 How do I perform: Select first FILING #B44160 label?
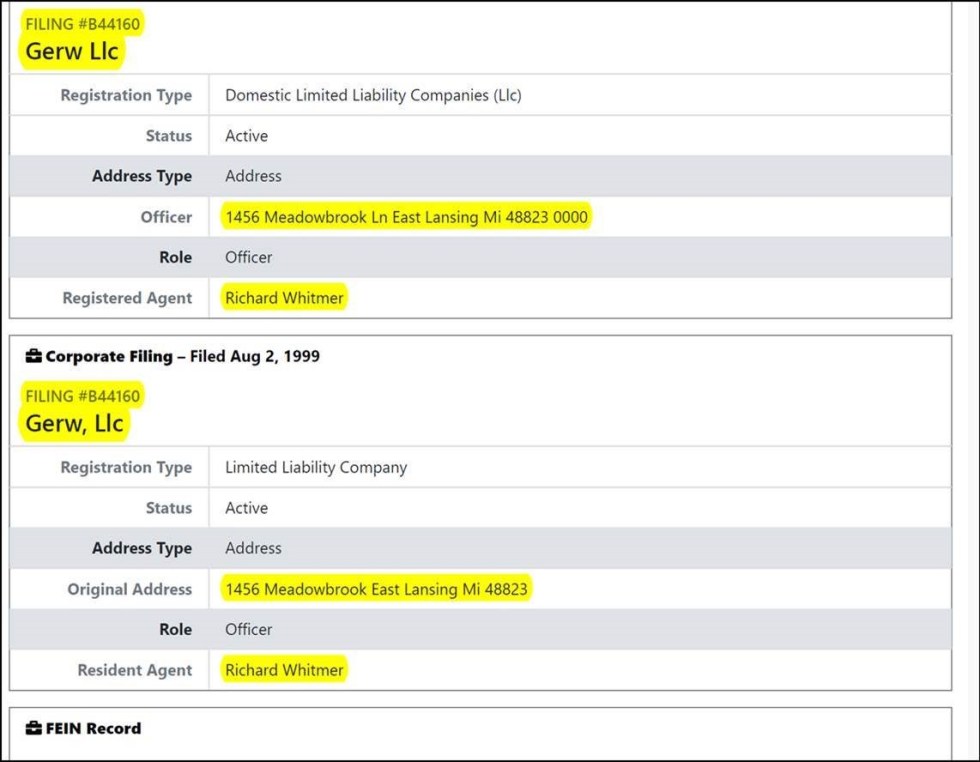(x=82, y=24)
